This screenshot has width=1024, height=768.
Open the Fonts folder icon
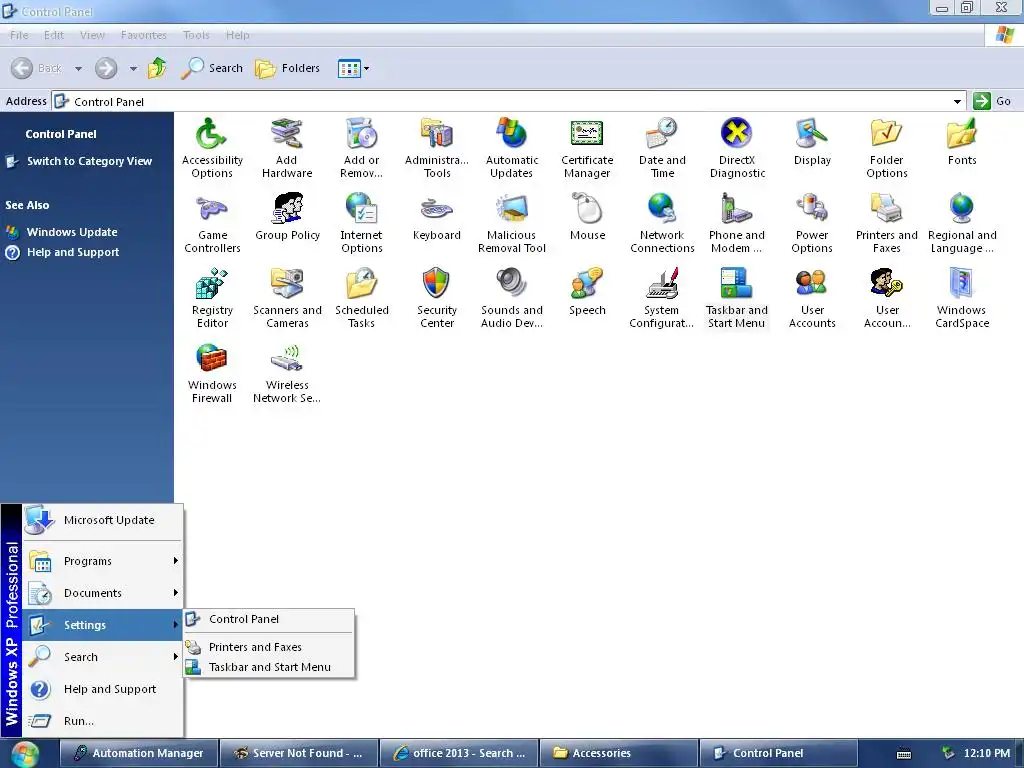click(962, 141)
